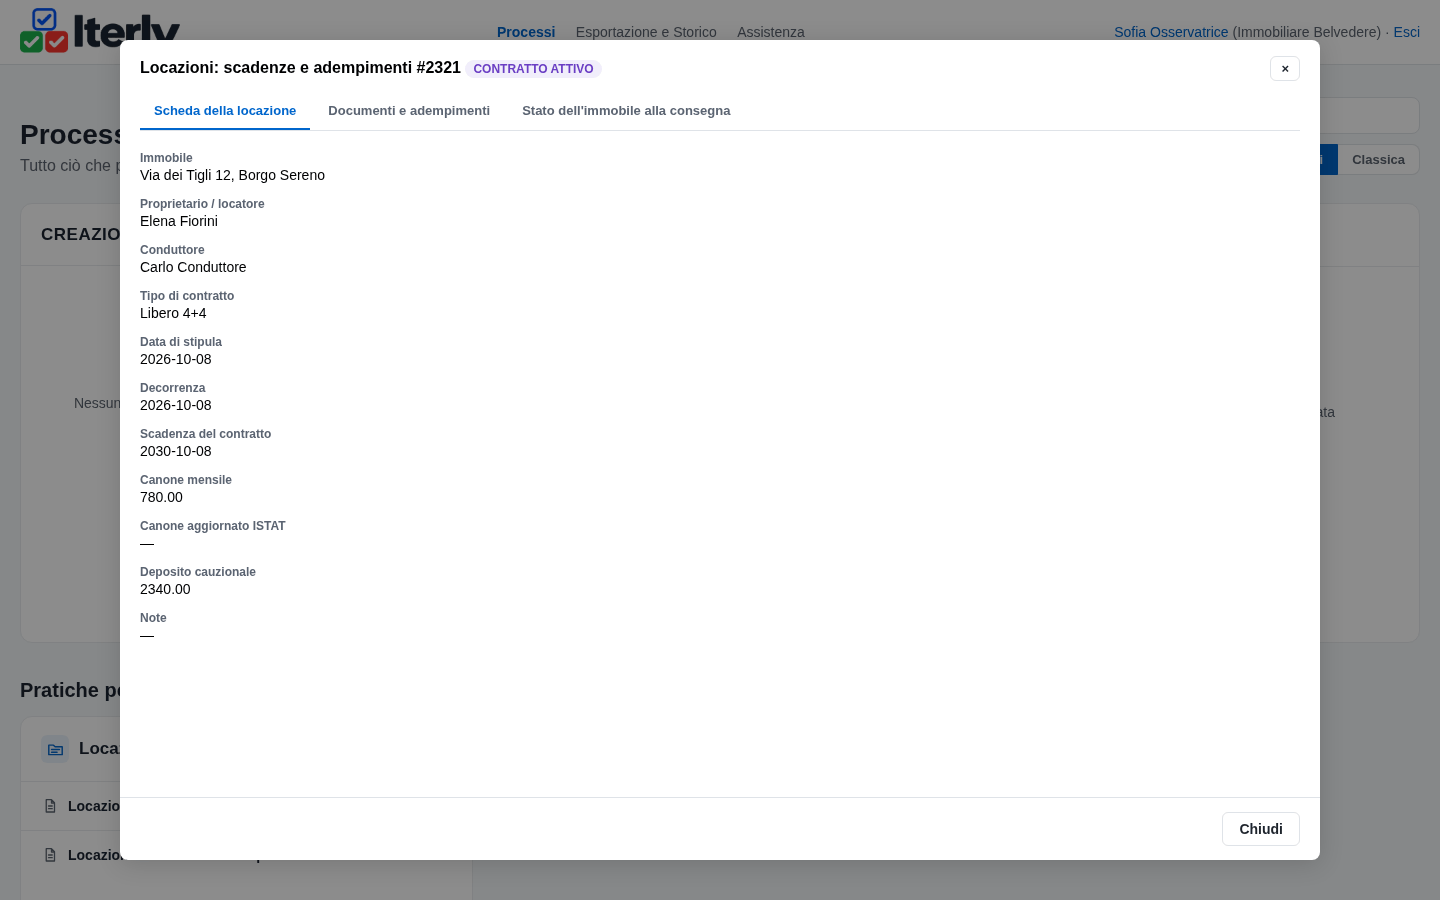Open the Sofia Osservatrice profile link
Viewport: 1440px width, 900px height.
(1171, 32)
